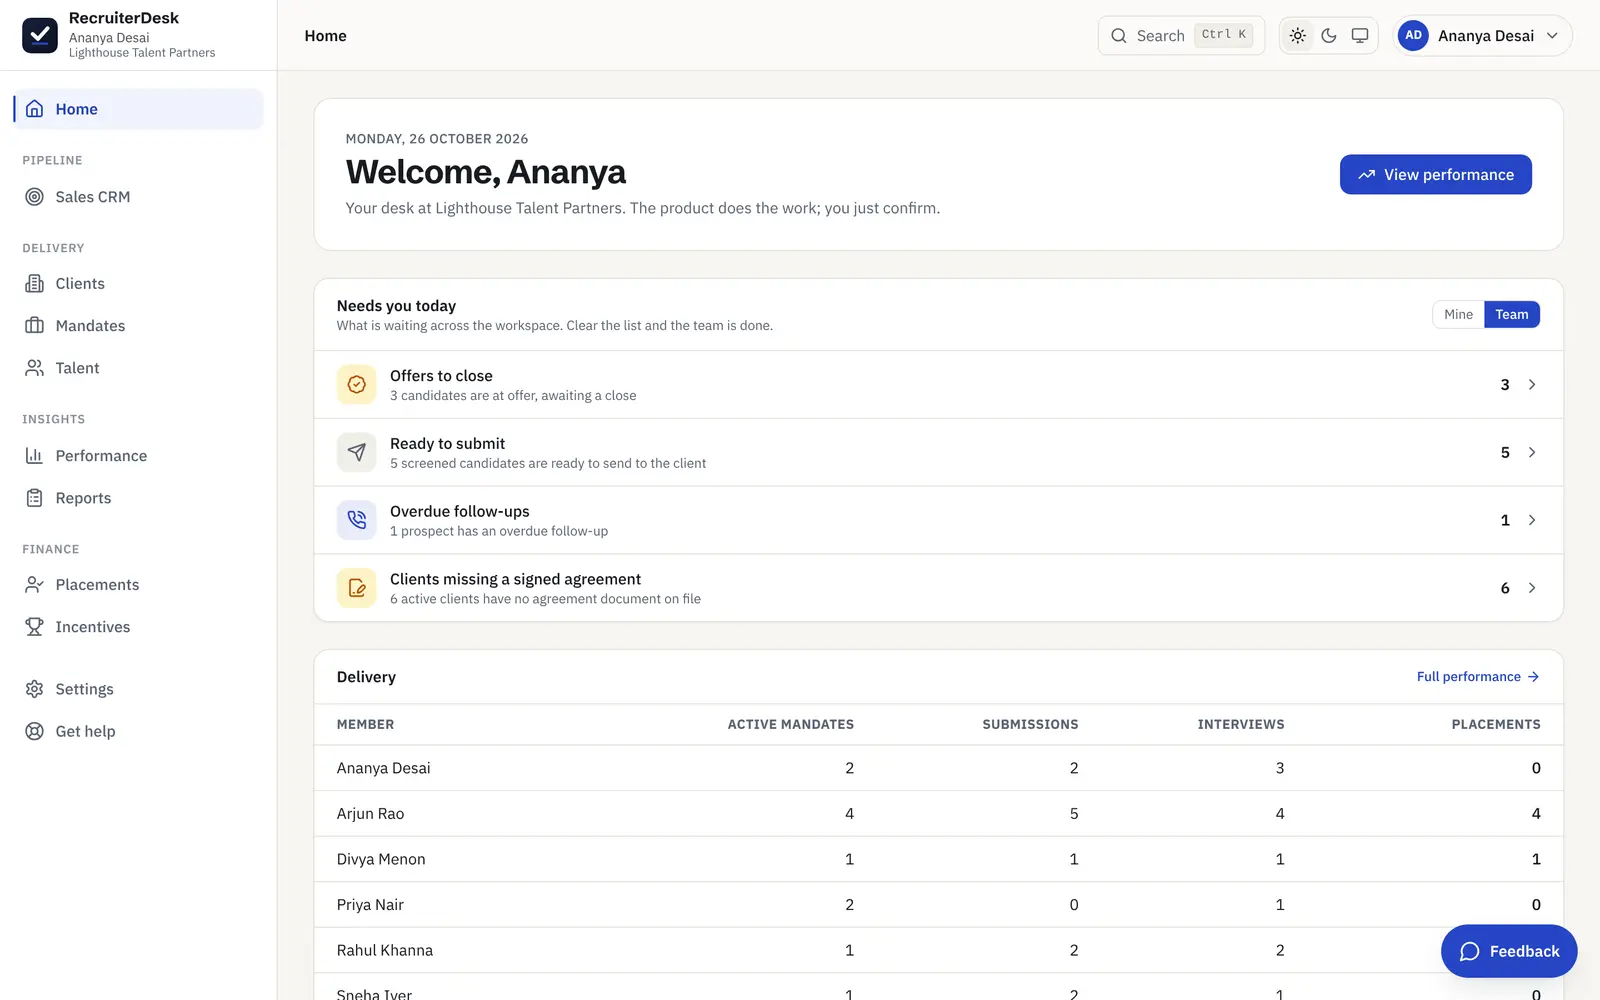The height and width of the screenshot is (1000, 1600).
Task: Click the Ctrl K shortcut badge
Action: coord(1224,35)
